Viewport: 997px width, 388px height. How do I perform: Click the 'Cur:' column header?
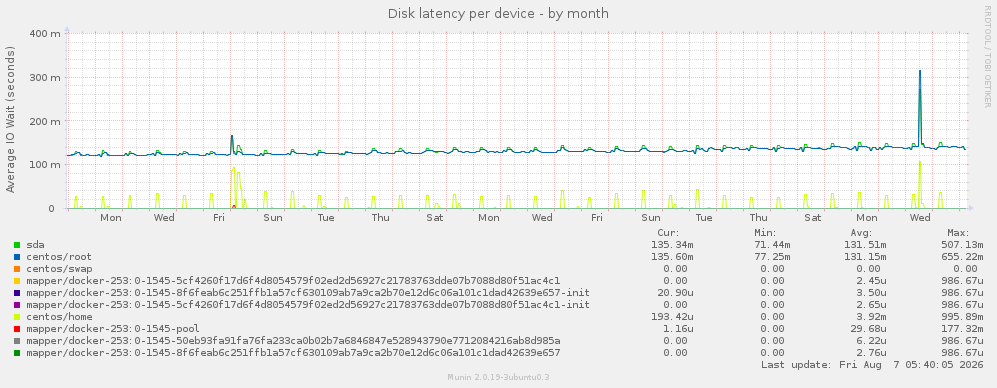tap(668, 233)
